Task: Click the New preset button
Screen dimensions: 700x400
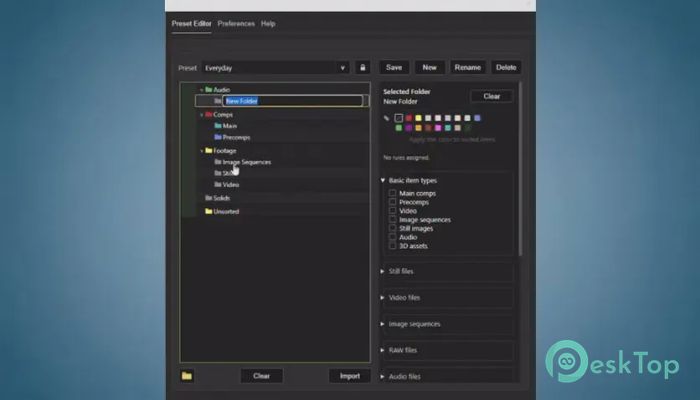Action: (429, 67)
